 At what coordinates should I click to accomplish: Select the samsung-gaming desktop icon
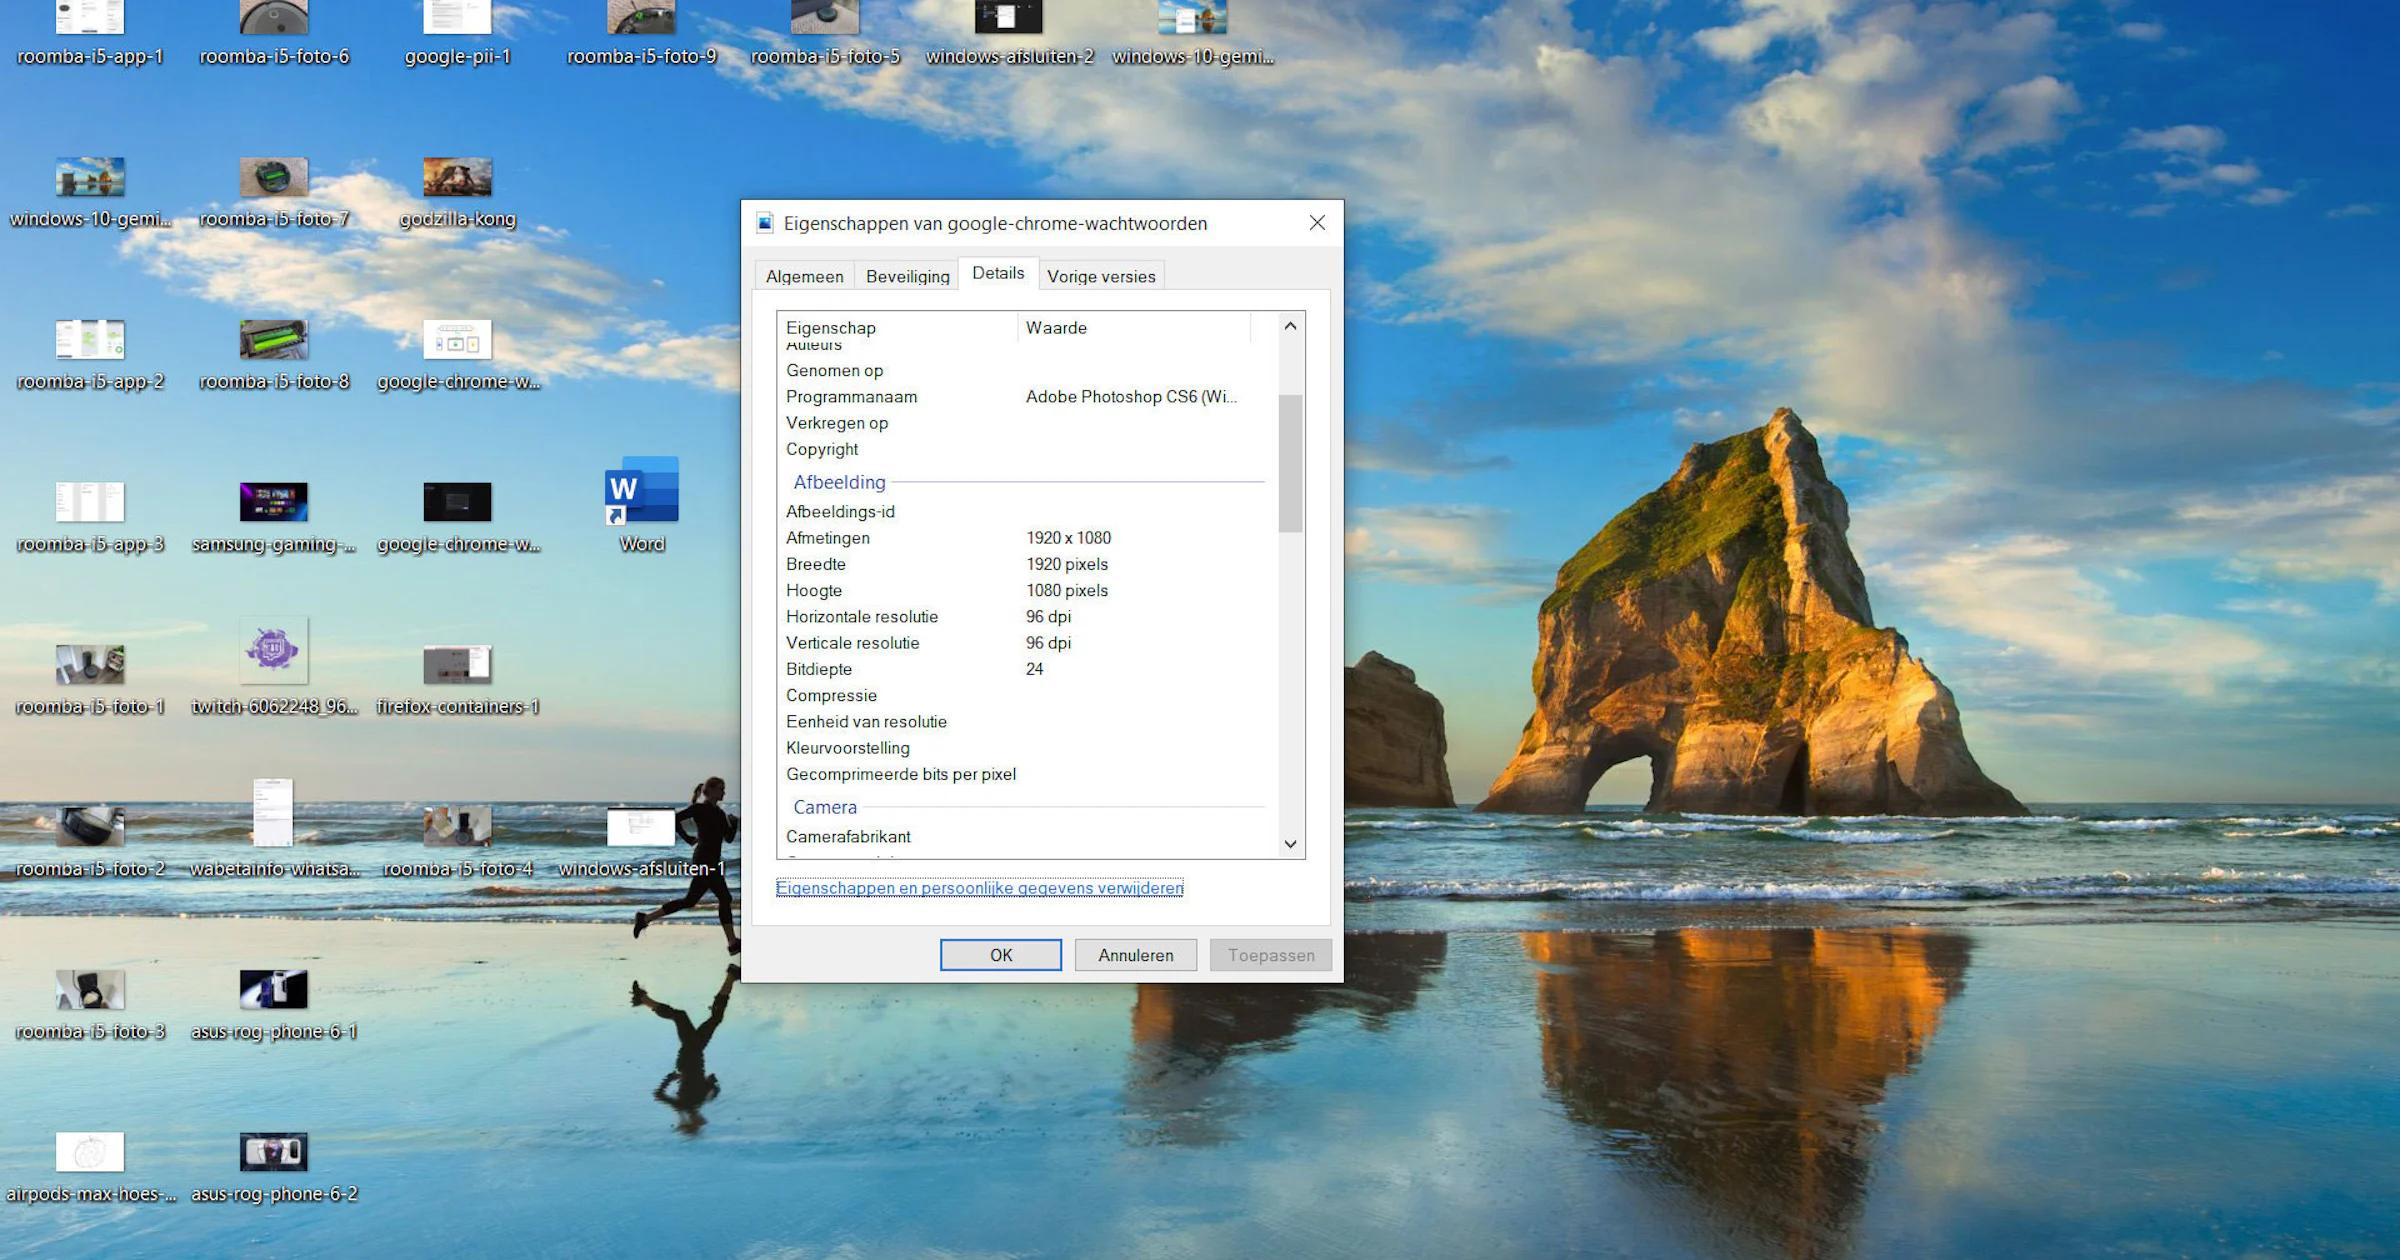pyautogui.click(x=274, y=518)
